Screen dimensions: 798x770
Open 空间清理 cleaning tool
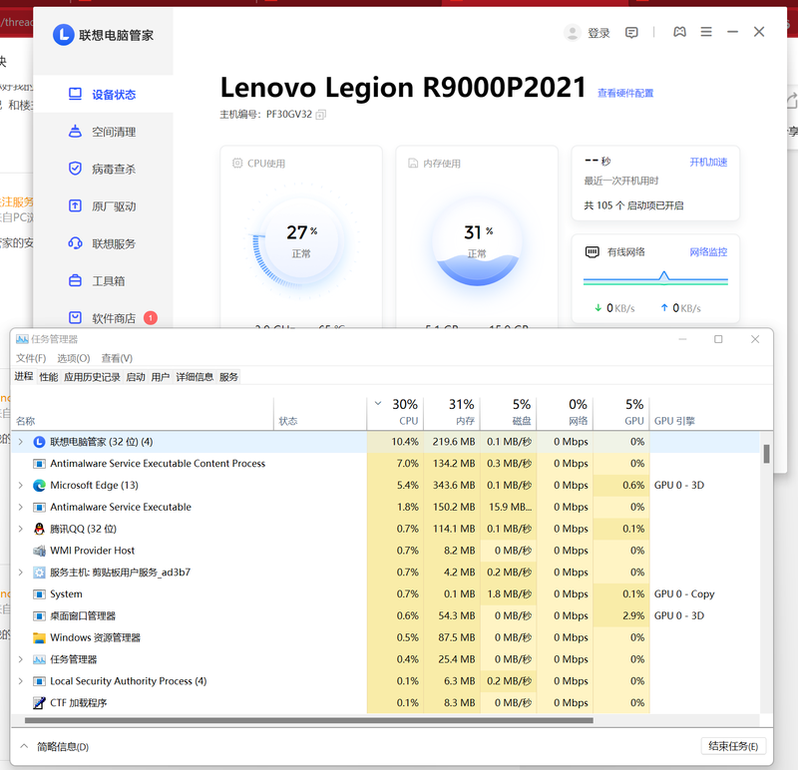75,132
